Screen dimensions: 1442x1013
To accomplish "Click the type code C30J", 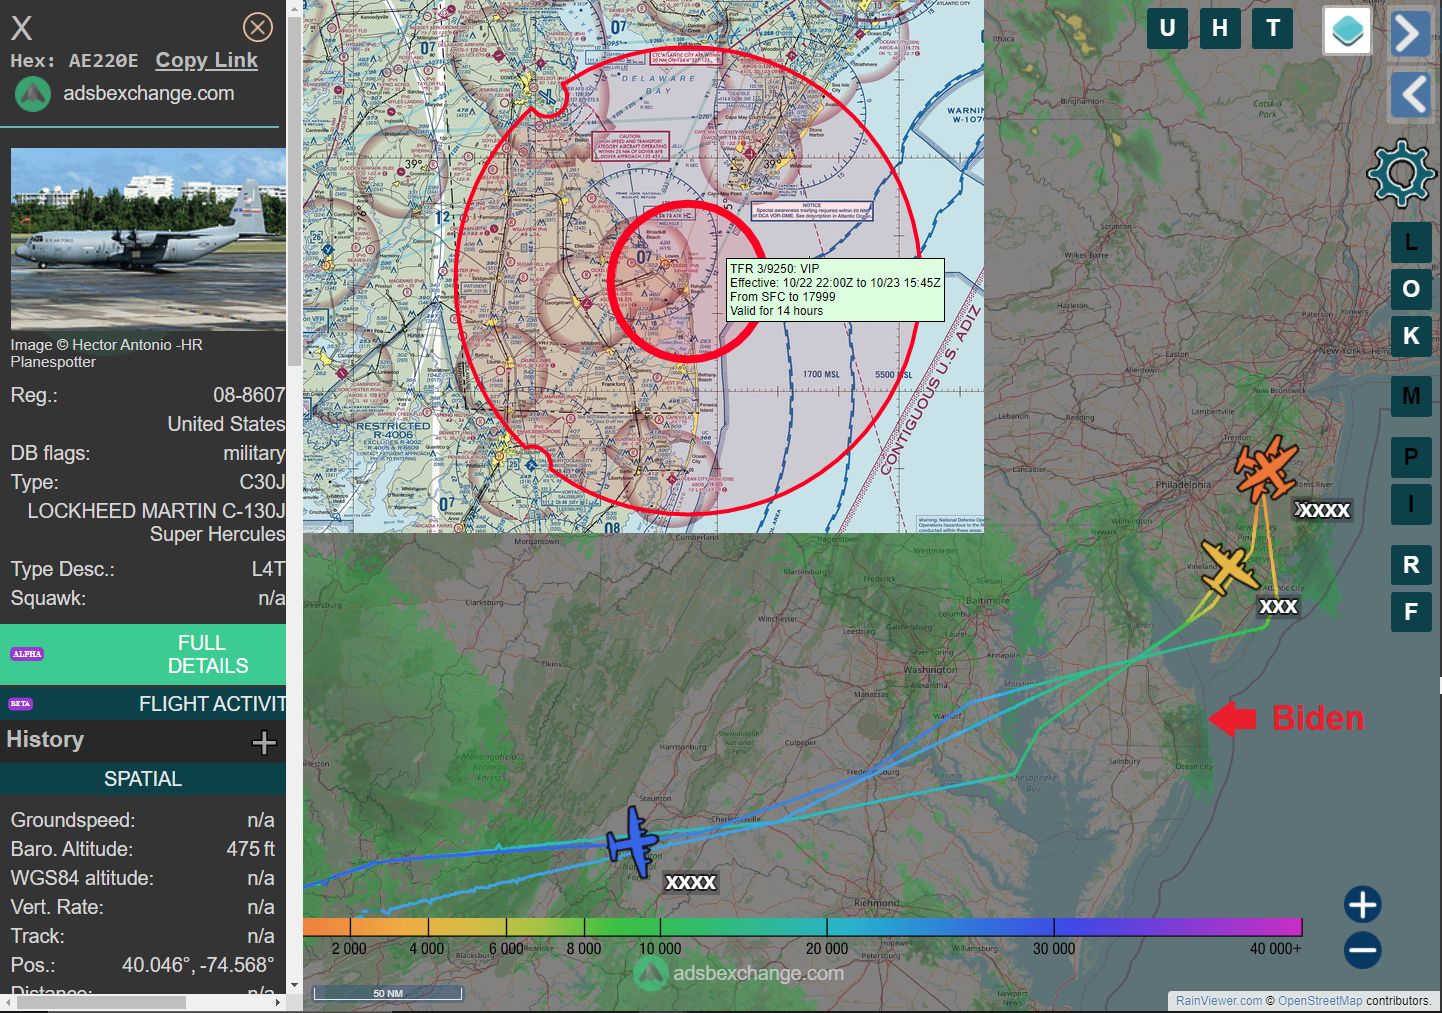I will coord(262,482).
